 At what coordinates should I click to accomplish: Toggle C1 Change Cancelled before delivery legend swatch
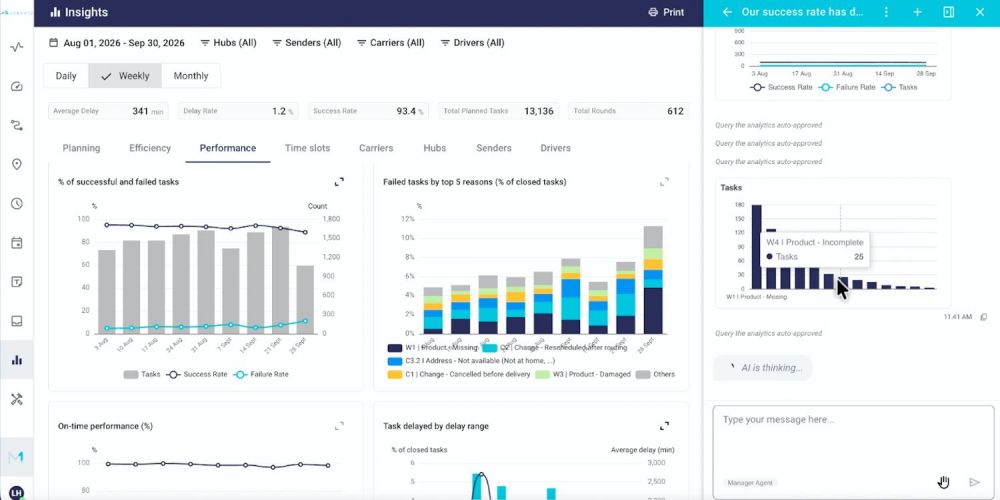tap(395, 374)
